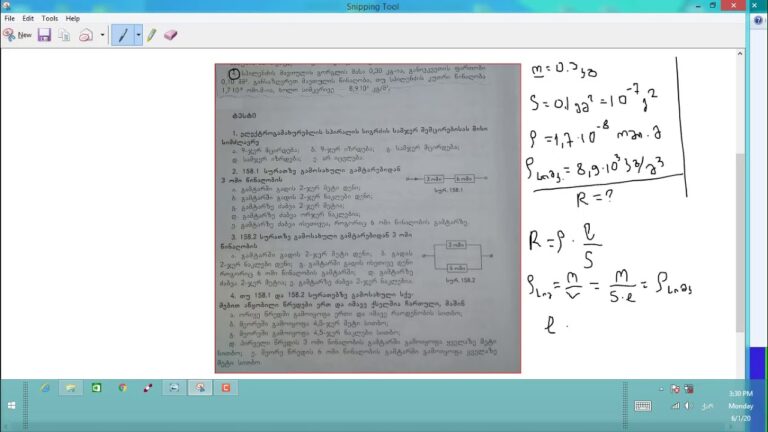Open the Pen options dropdown arrow
This screenshot has width=768, height=432.
[x=139, y=35]
